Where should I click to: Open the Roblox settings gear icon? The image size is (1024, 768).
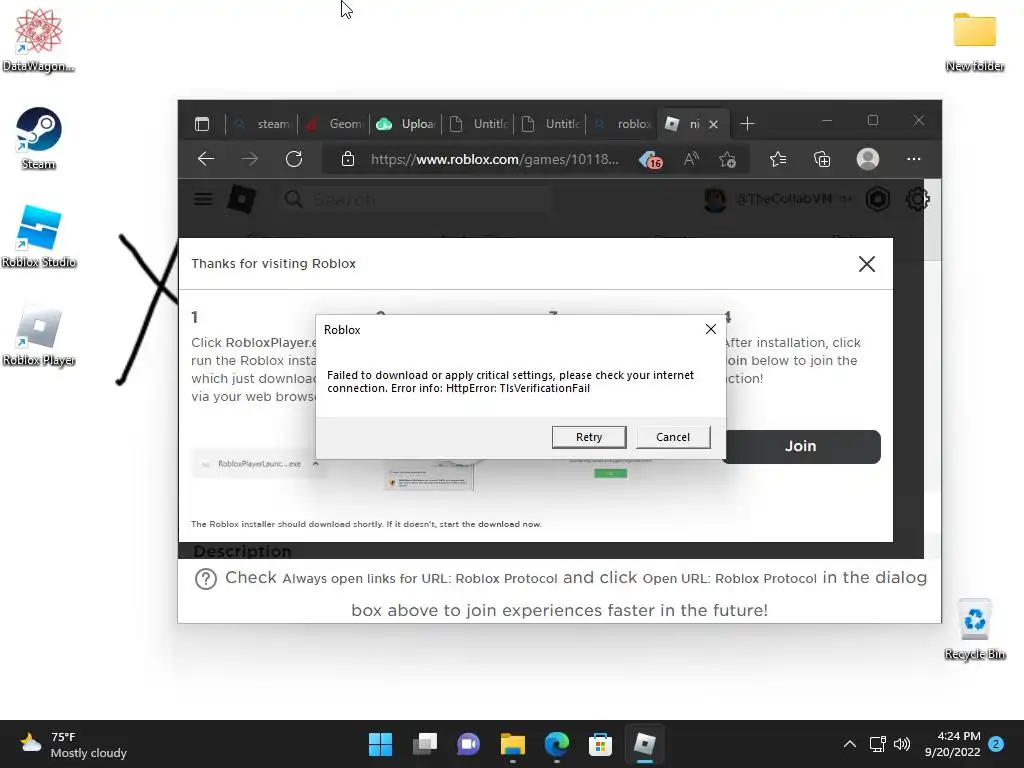(917, 199)
